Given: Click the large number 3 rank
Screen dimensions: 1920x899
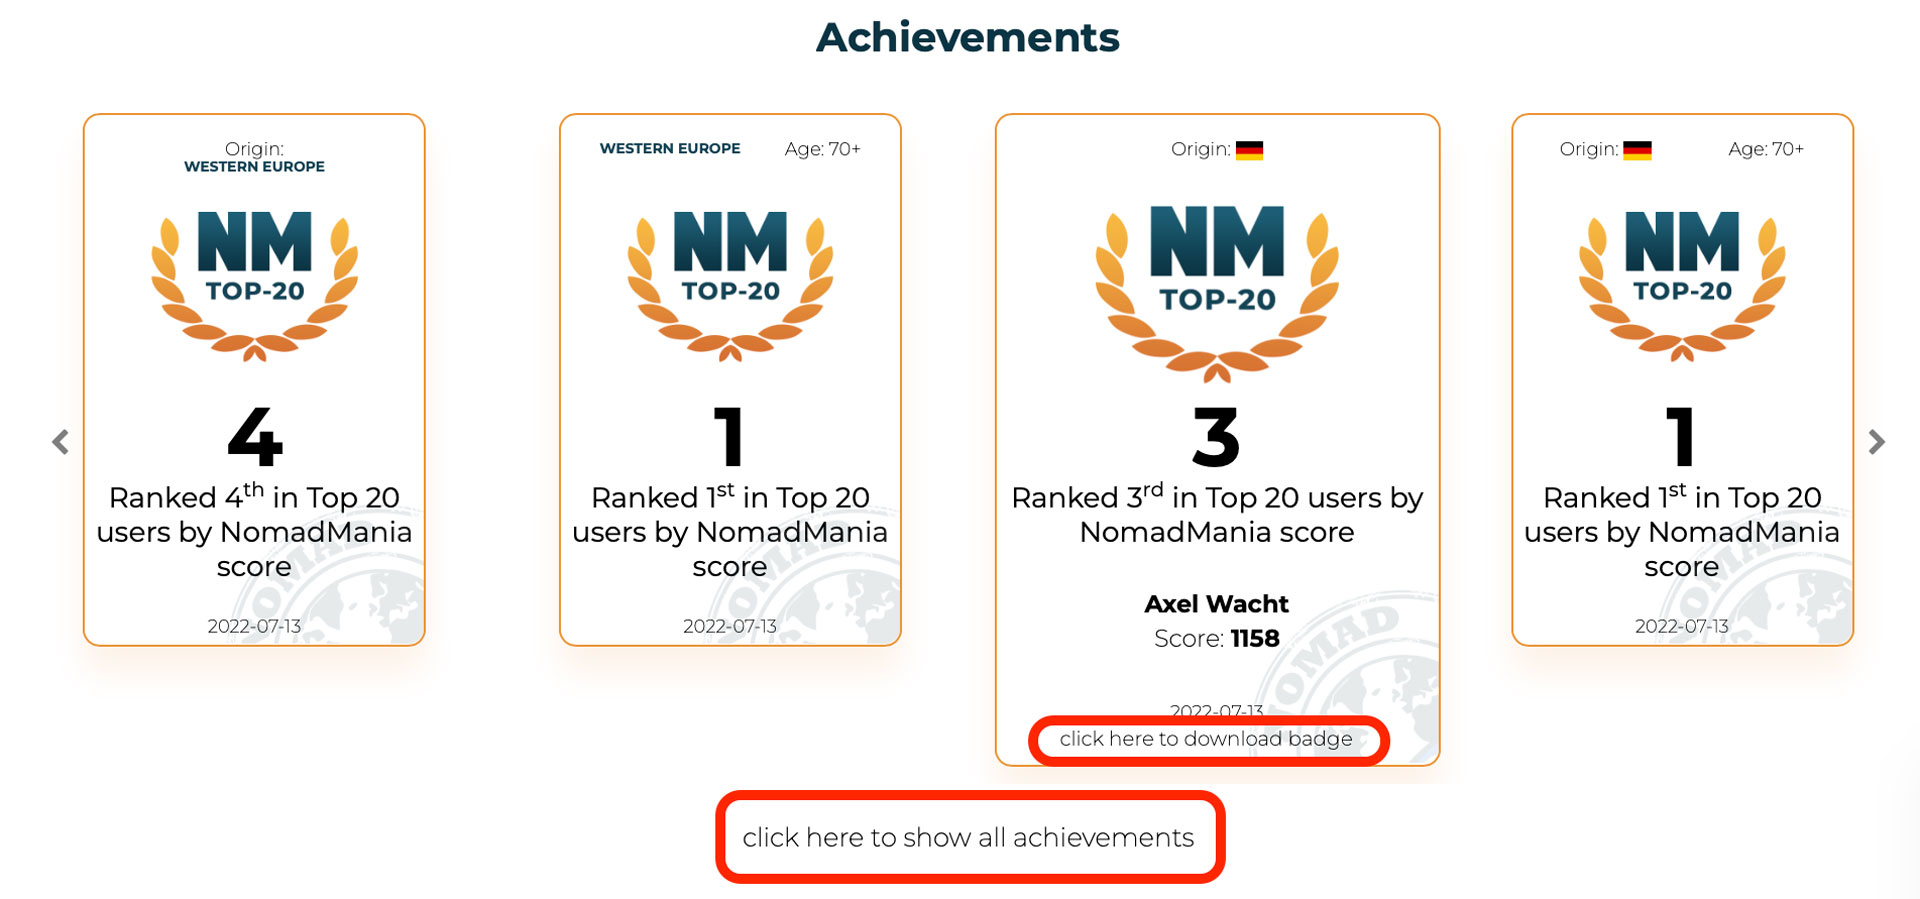Looking at the screenshot, I should tap(1216, 438).
